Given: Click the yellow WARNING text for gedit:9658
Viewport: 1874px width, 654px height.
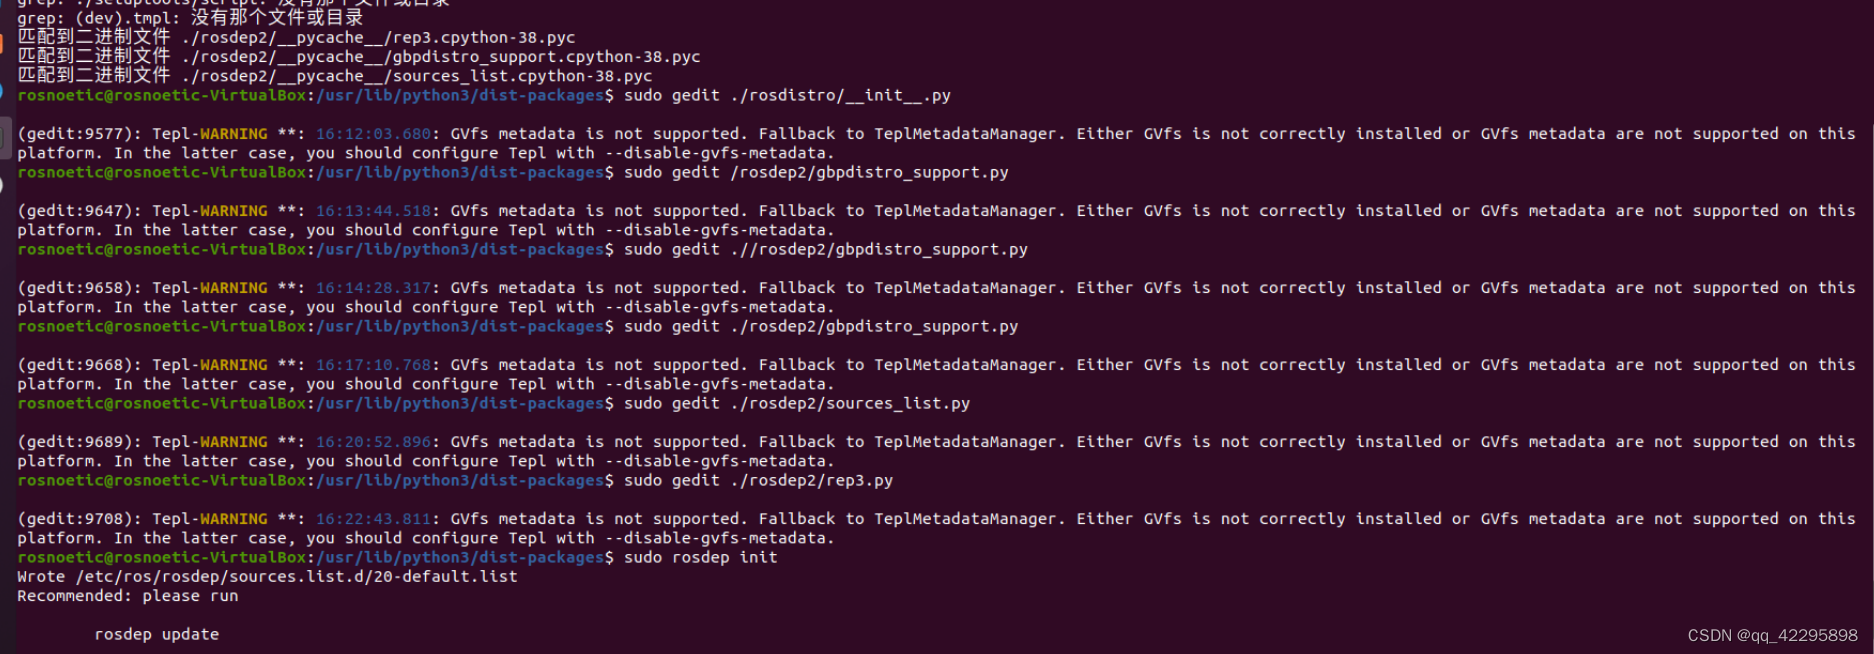Looking at the screenshot, I should coord(233,287).
